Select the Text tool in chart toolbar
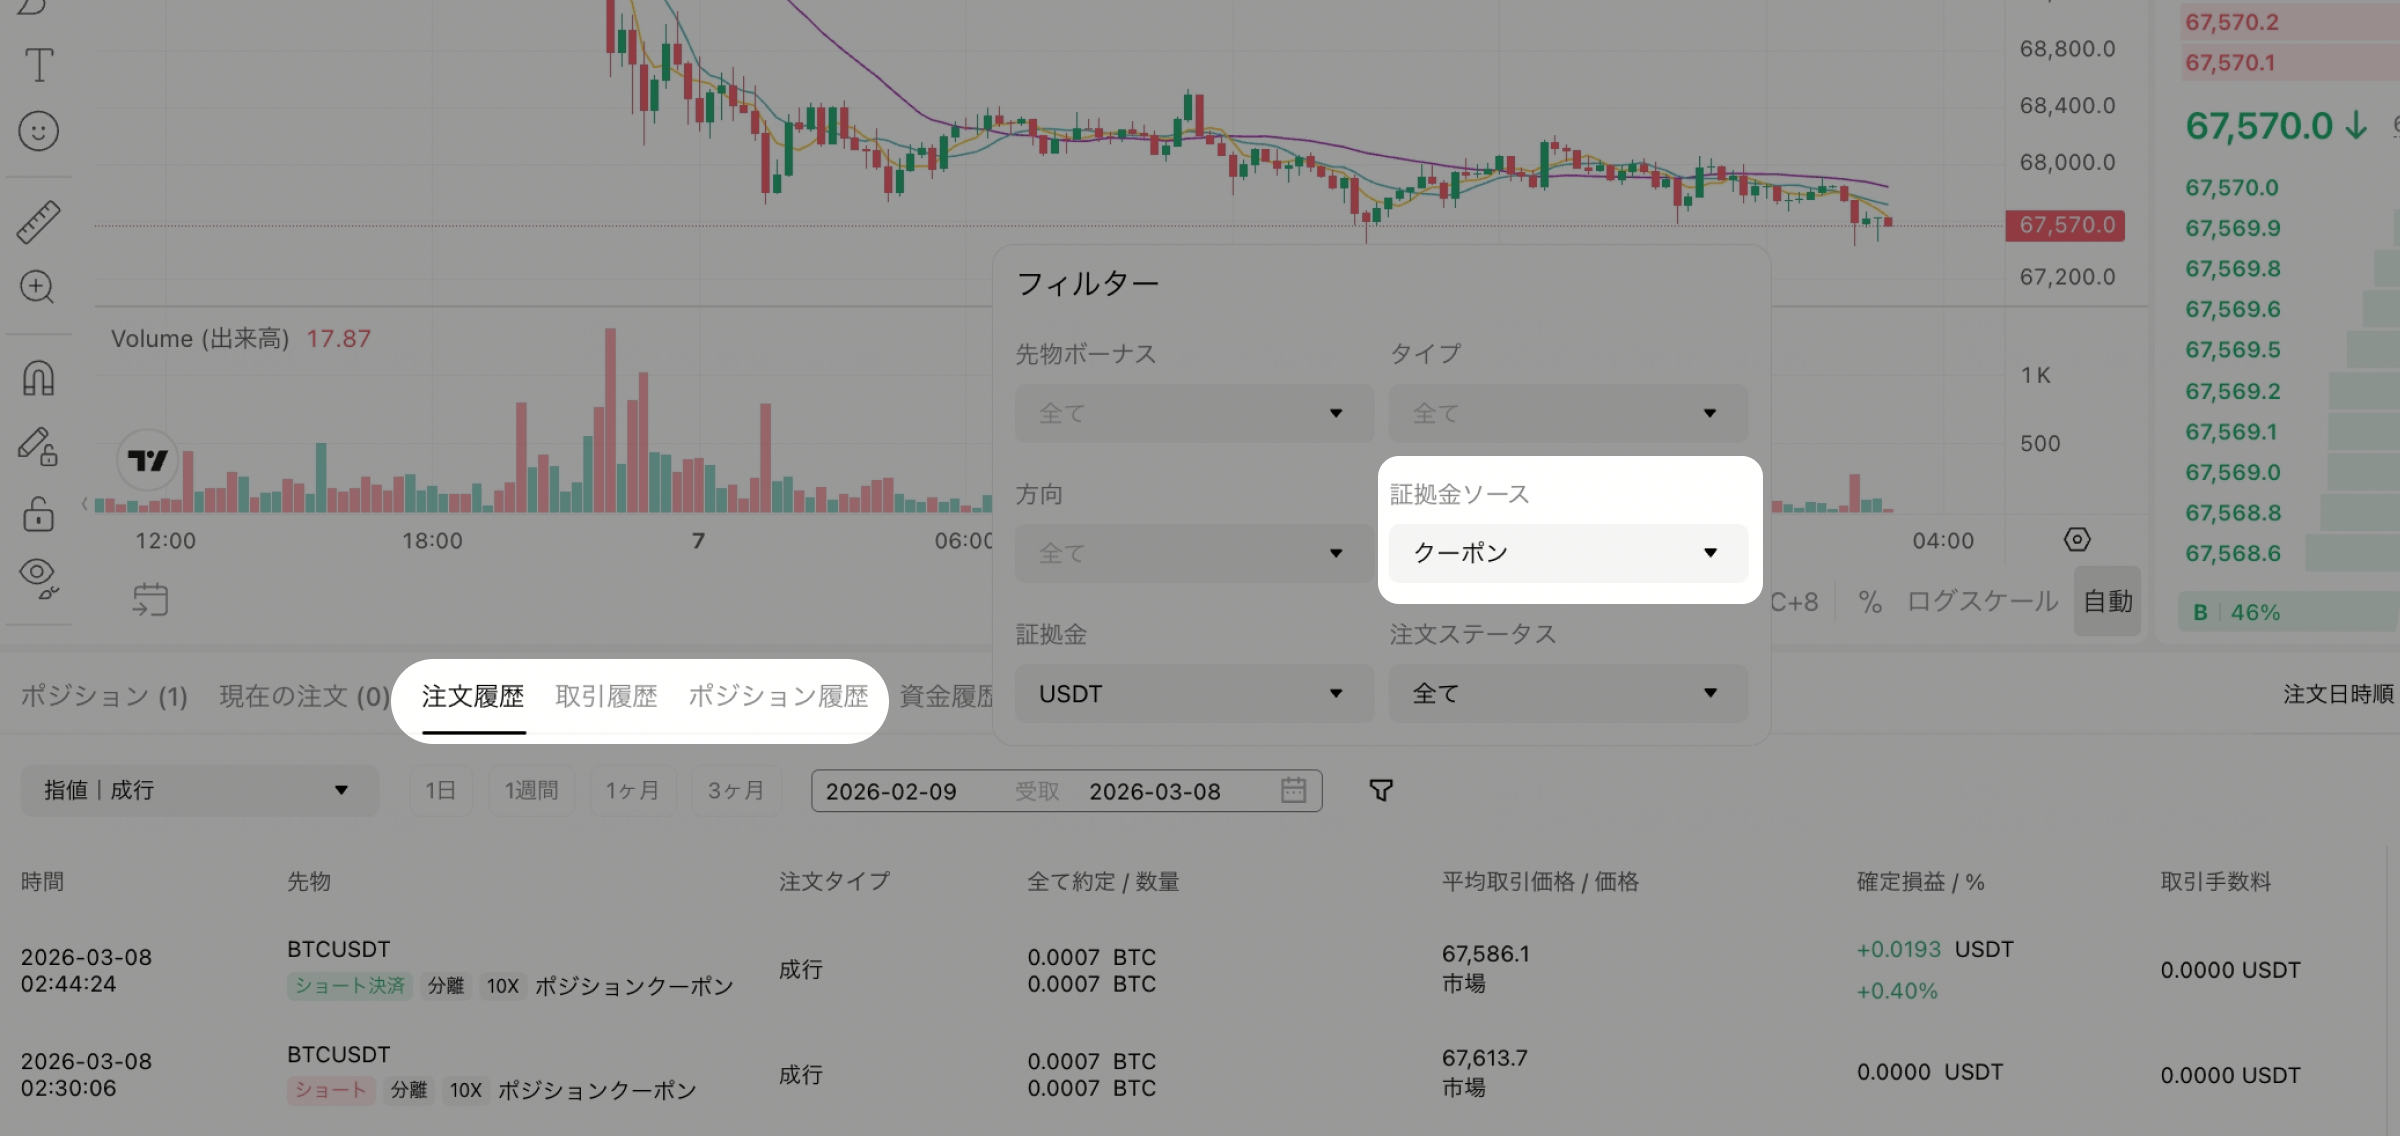Screen dimensions: 2400x1136 pos(39,66)
